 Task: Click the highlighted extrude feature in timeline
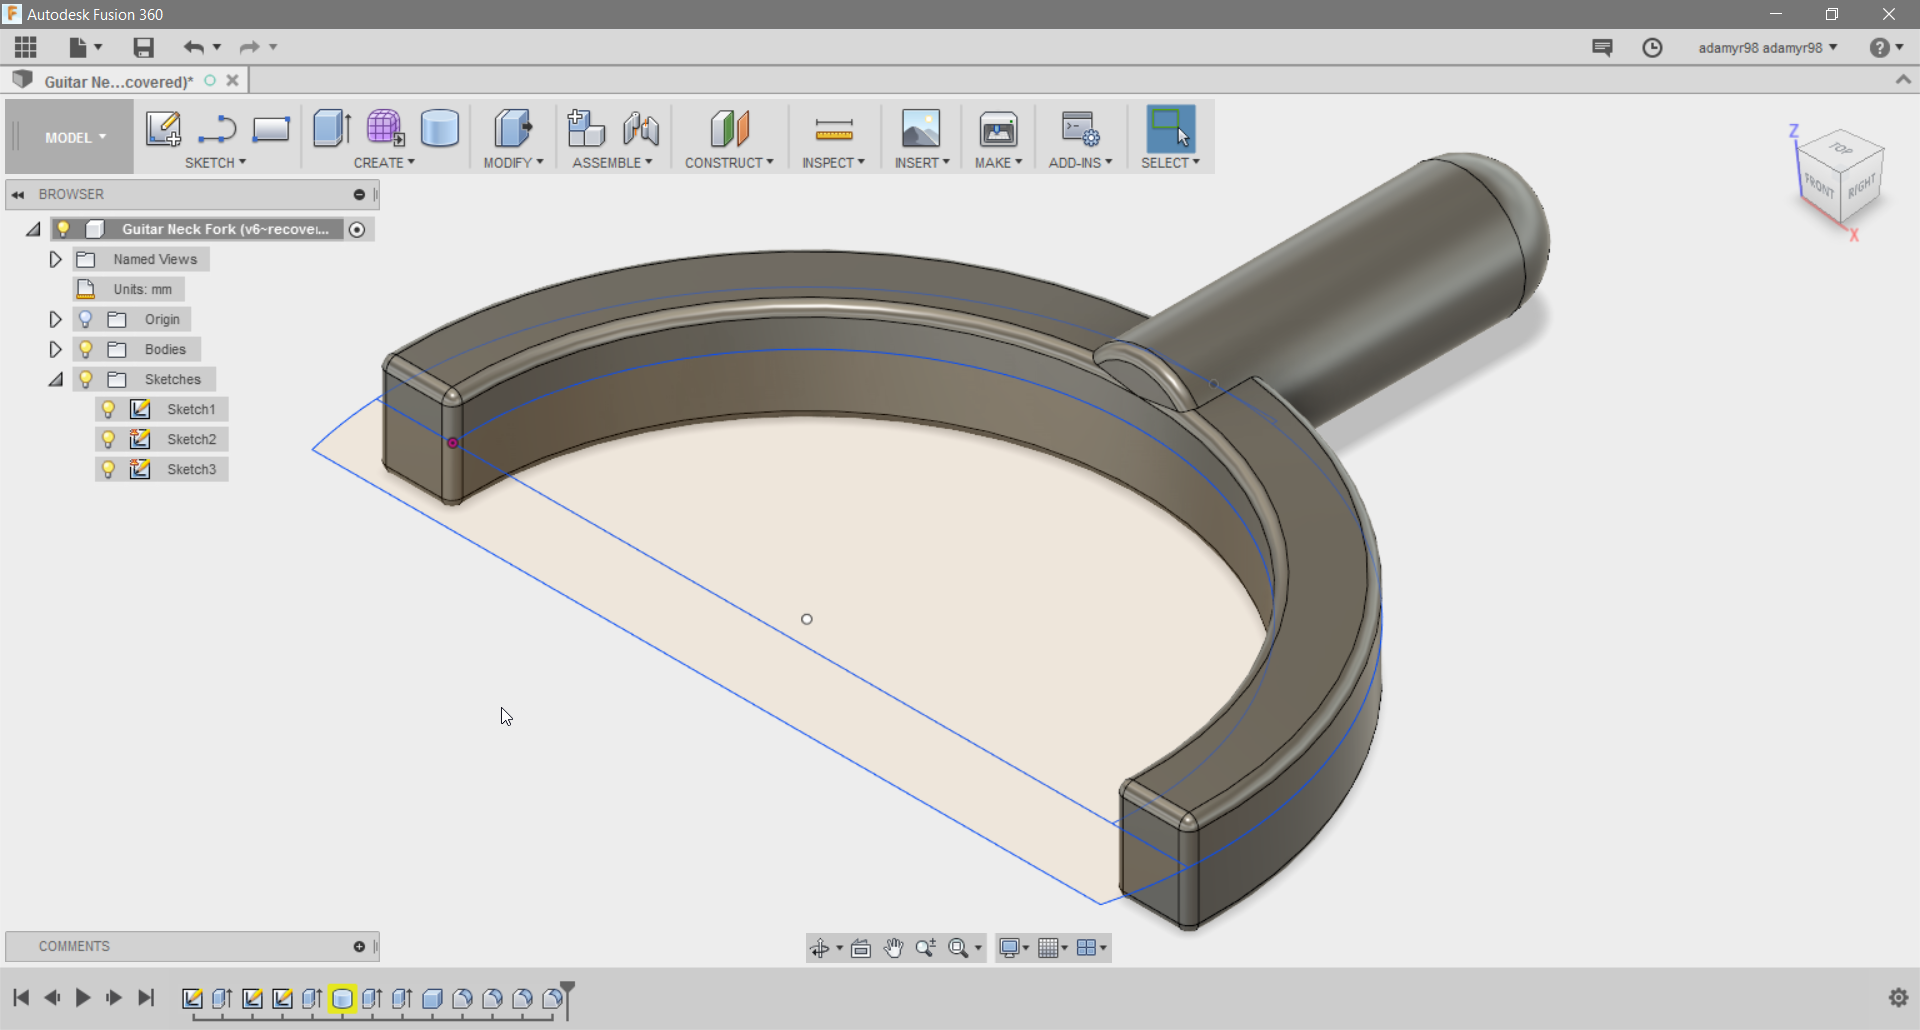click(344, 998)
